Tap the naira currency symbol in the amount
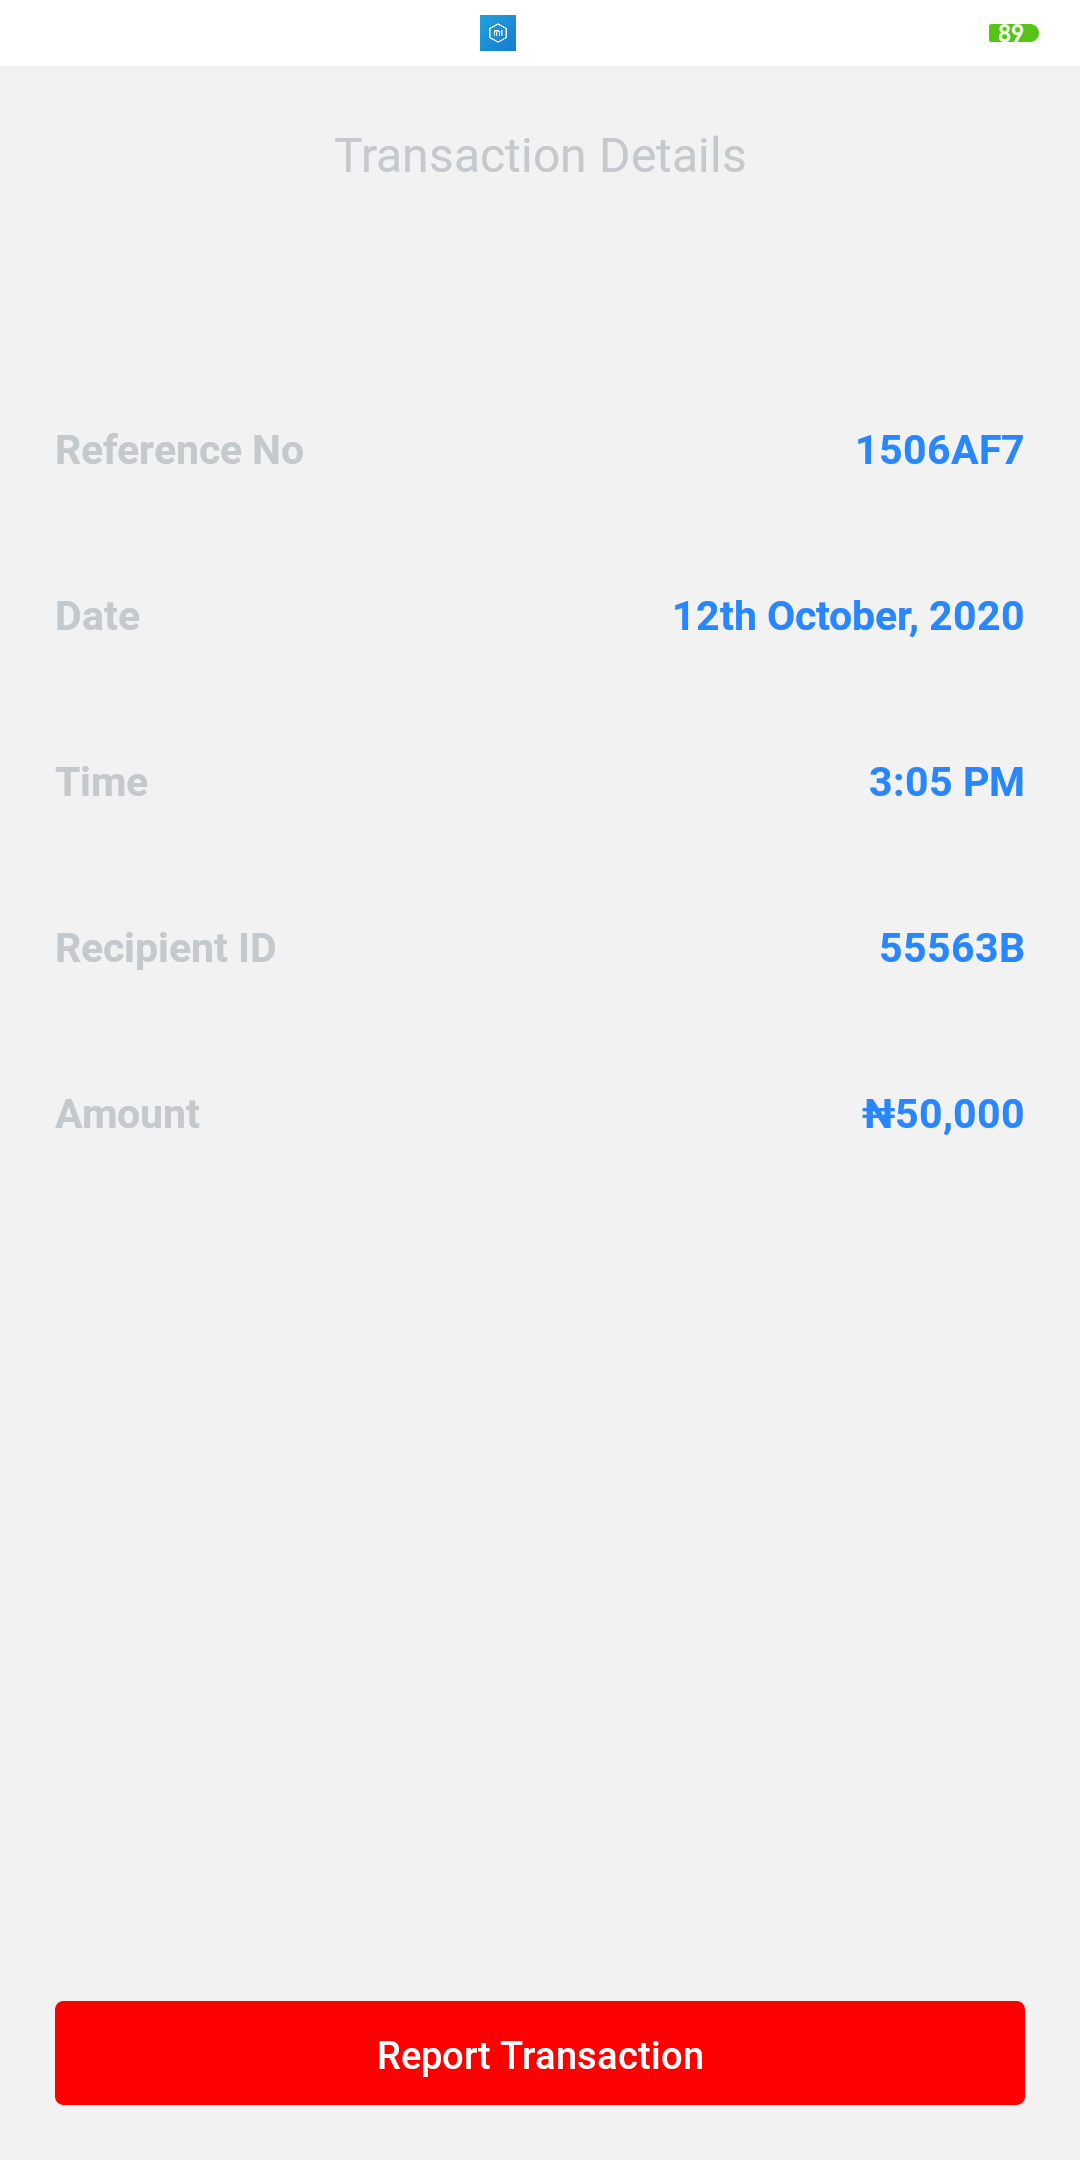This screenshot has width=1080, height=2160. [879, 1114]
